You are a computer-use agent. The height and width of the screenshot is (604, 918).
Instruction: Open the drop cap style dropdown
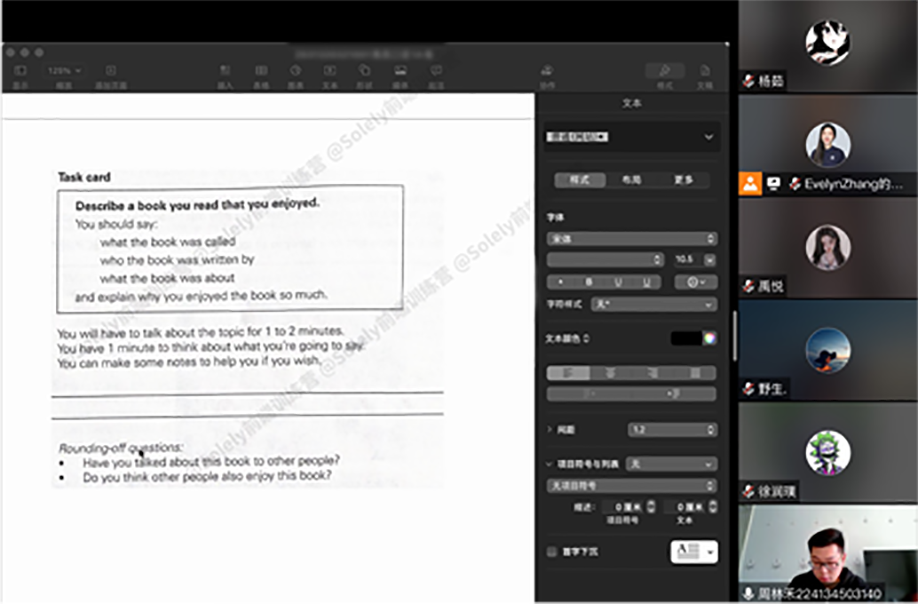(x=694, y=551)
